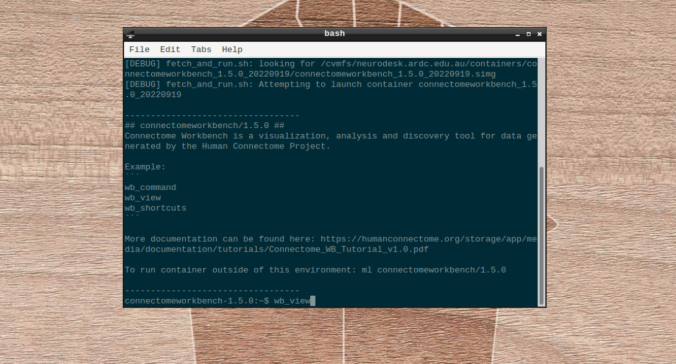Minimize the bash terminal window
676x364 pixels.
(x=517, y=34)
